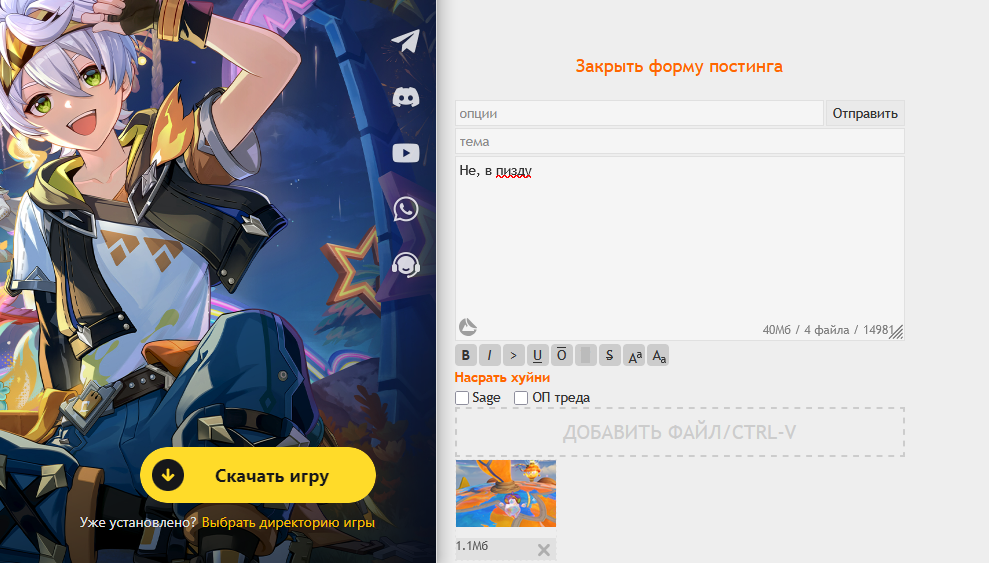This screenshot has width=989, height=563.
Task: Click the Уже установлено? text
Action: click(138, 523)
